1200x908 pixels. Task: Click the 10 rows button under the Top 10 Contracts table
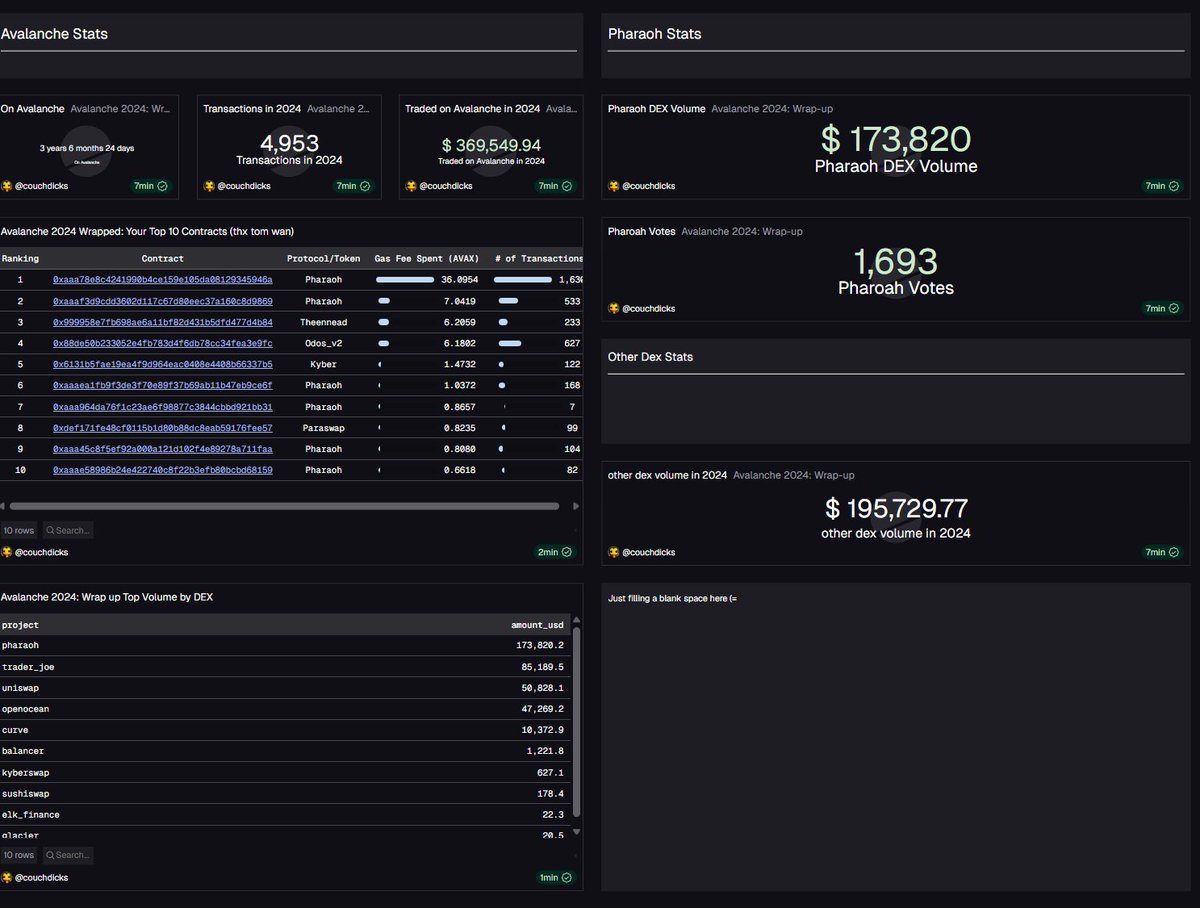tap(19, 530)
